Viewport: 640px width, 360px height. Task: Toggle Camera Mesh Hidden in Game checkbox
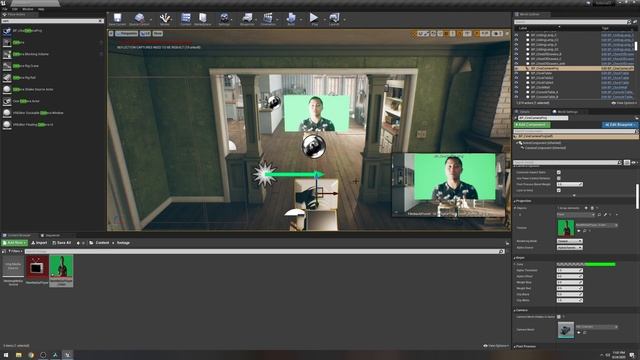tap(559, 317)
